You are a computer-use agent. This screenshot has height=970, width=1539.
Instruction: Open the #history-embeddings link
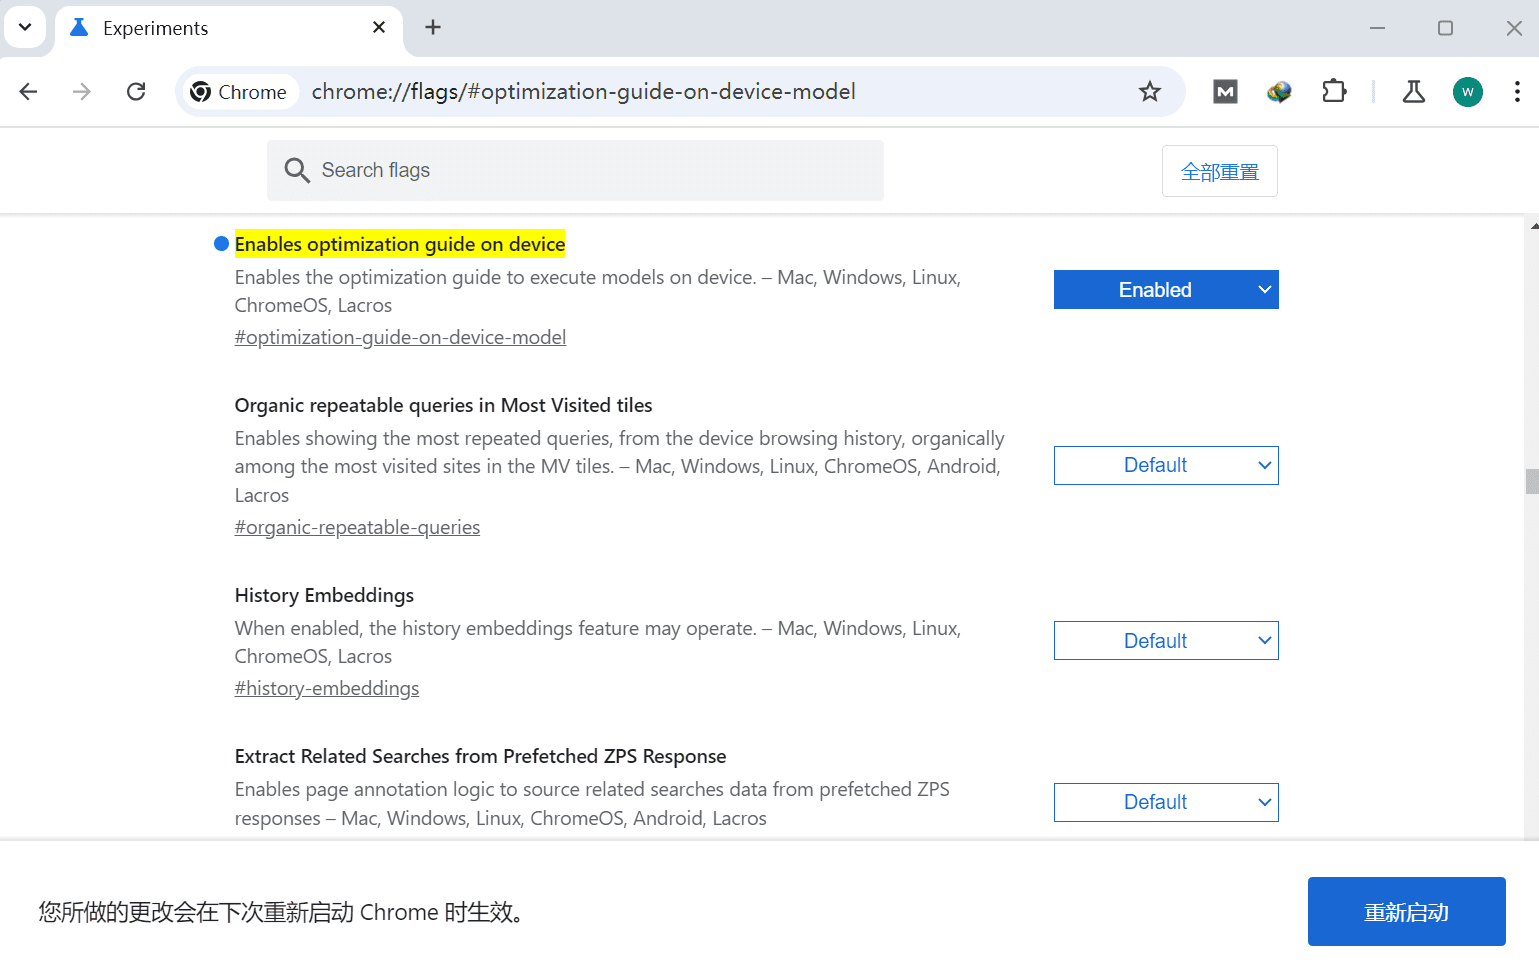[326, 688]
